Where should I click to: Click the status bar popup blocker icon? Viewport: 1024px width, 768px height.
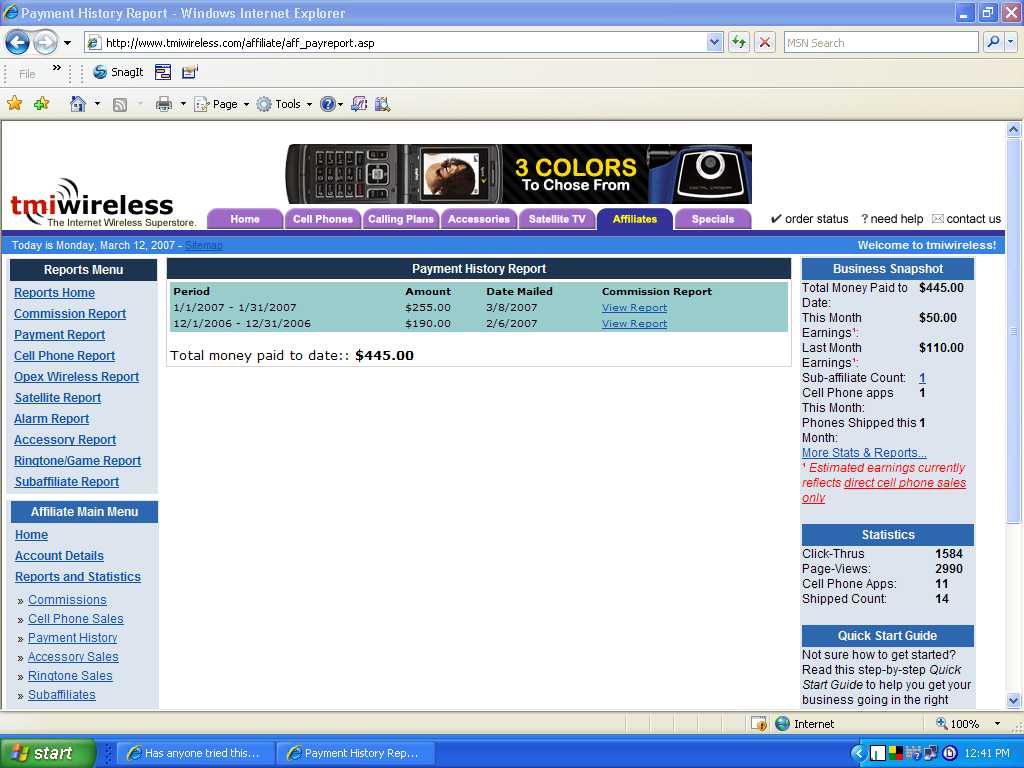(x=759, y=724)
